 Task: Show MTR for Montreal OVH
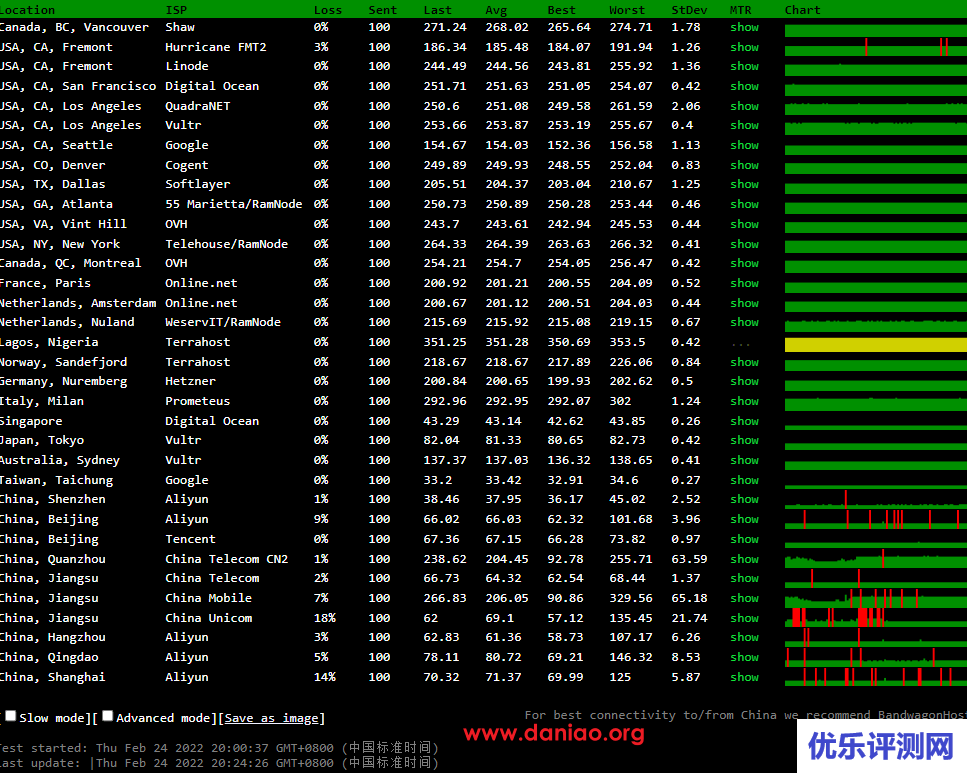(744, 263)
